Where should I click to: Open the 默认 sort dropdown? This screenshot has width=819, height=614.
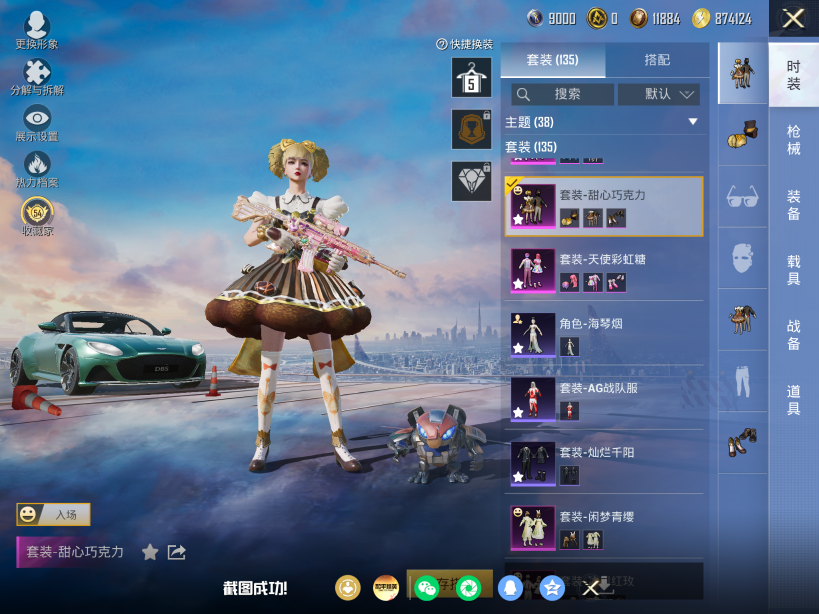click(x=659, y=95)
